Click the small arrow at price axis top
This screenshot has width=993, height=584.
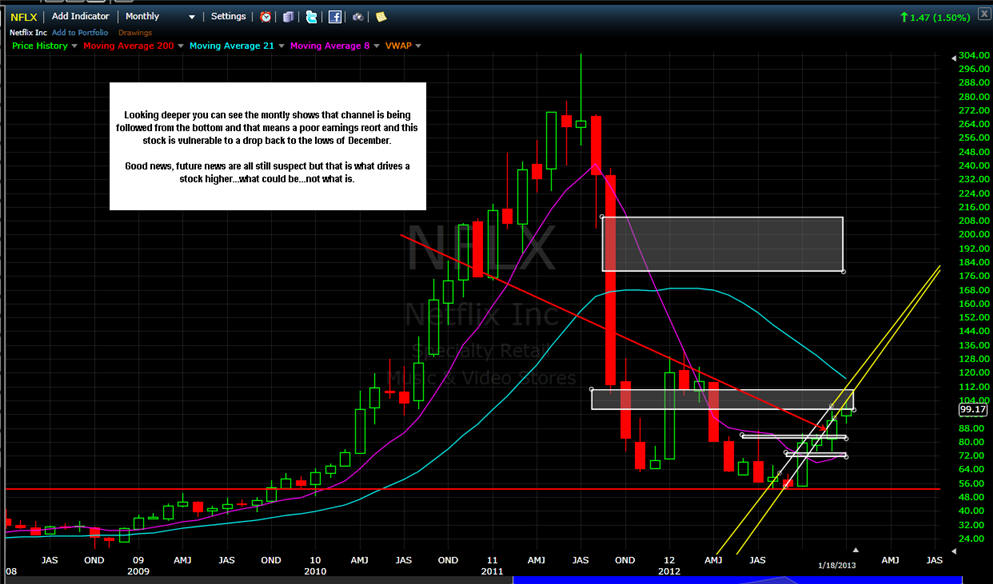click(x=954, y=58)
